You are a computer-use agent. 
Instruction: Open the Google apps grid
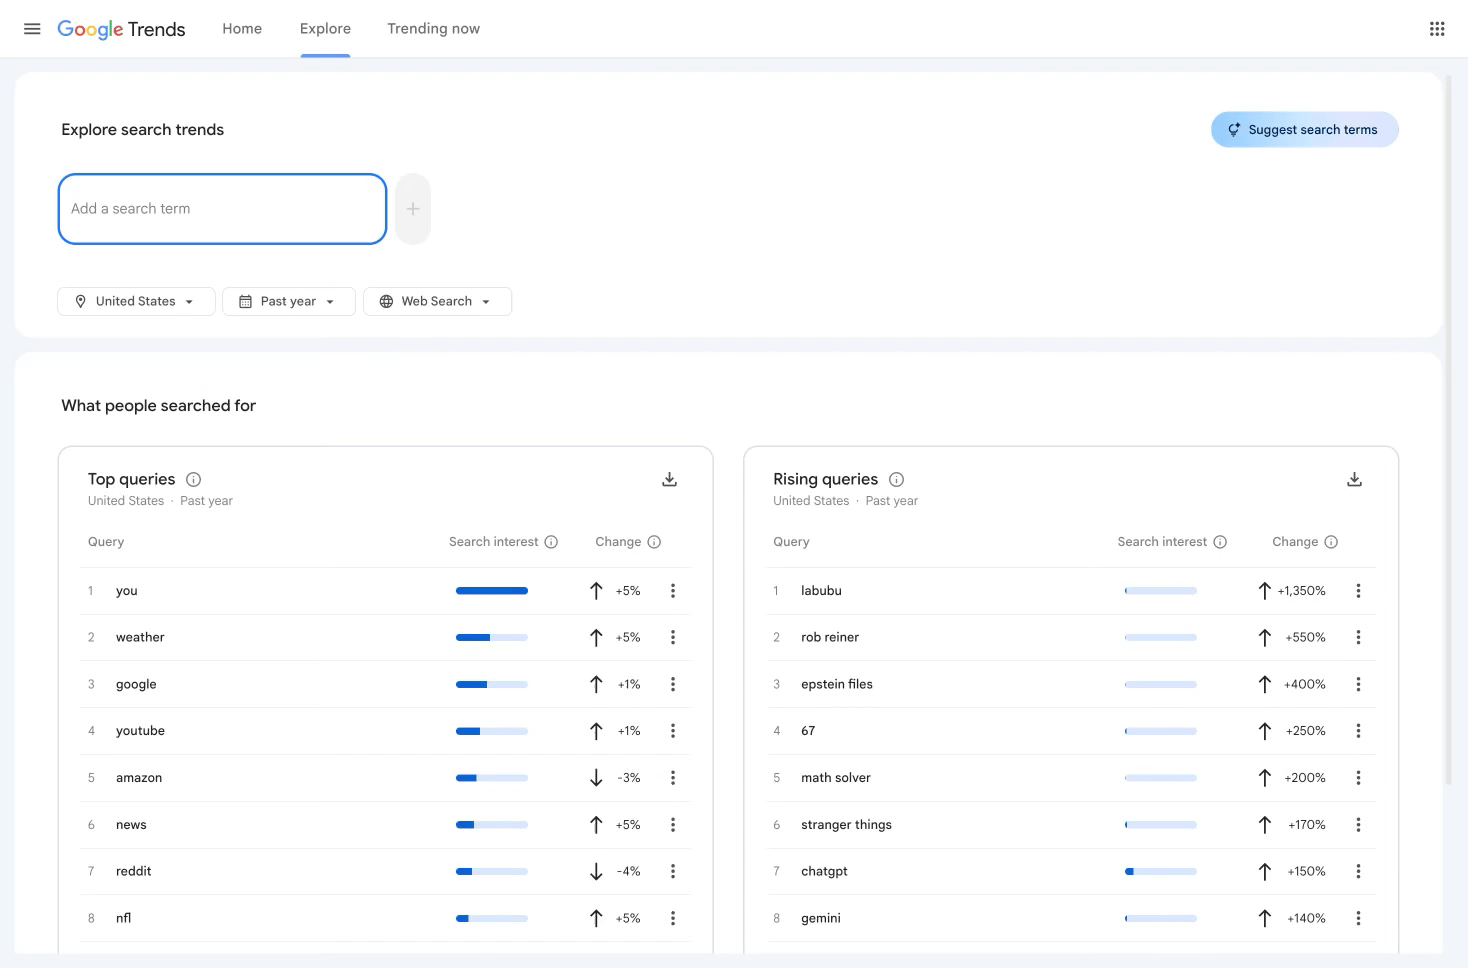[x=1437, y=28]
